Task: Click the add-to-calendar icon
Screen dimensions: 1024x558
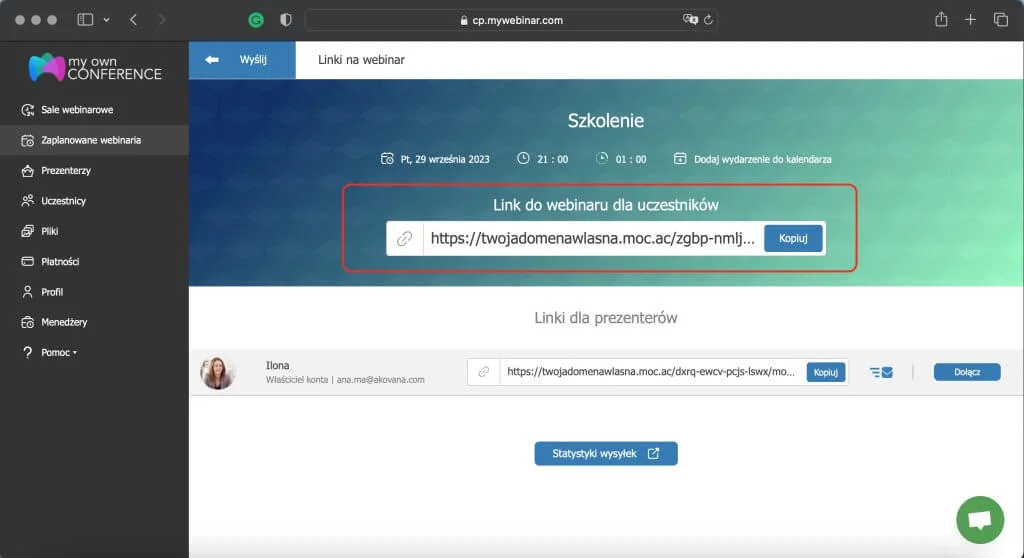Action: click(680, 159)
